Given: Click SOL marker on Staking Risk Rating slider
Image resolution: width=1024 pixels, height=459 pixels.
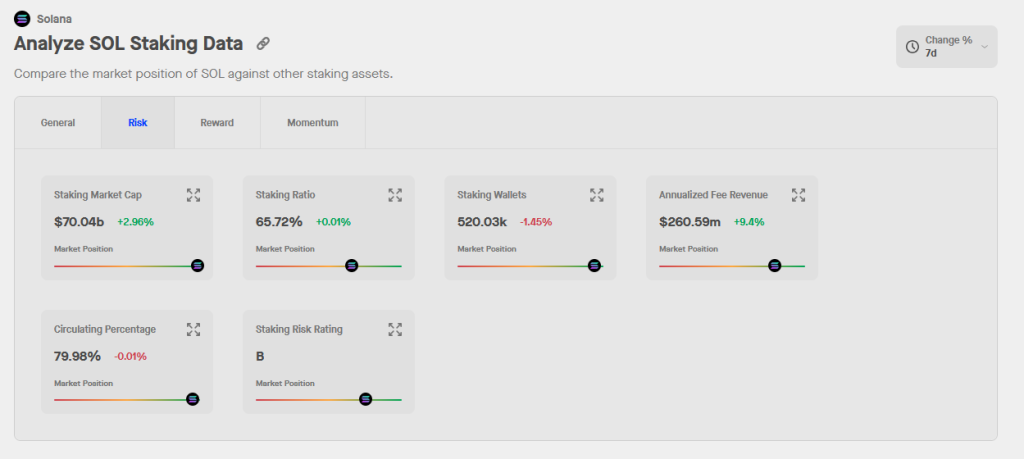Looking at the screenshot, I should tap(366, 399).
